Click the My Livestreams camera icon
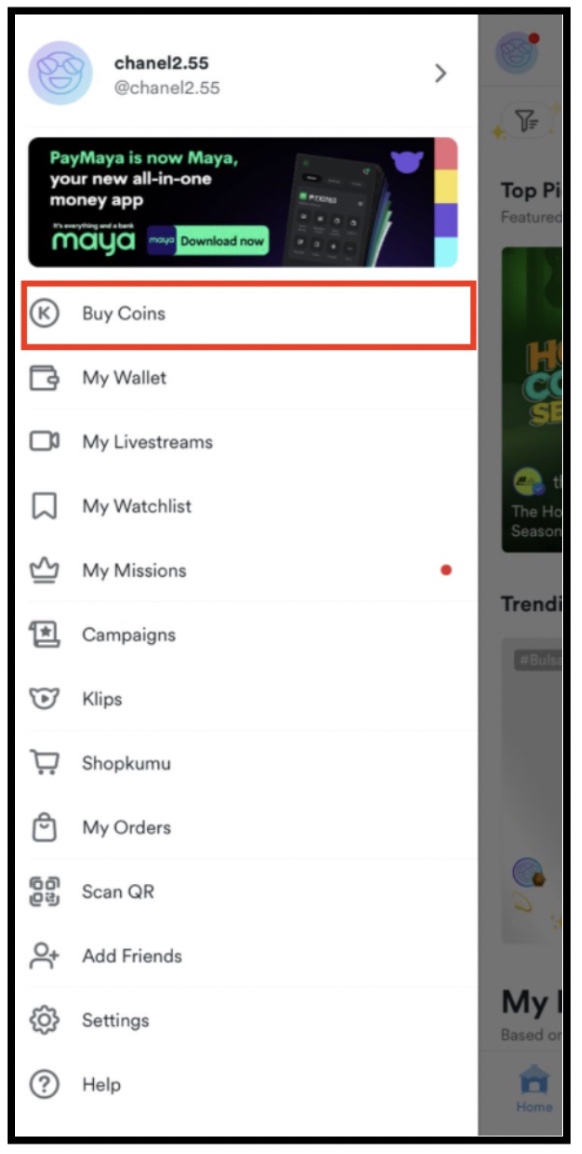Image resolution: width=582 pixels, height=1154 pixels. point(44,442)
